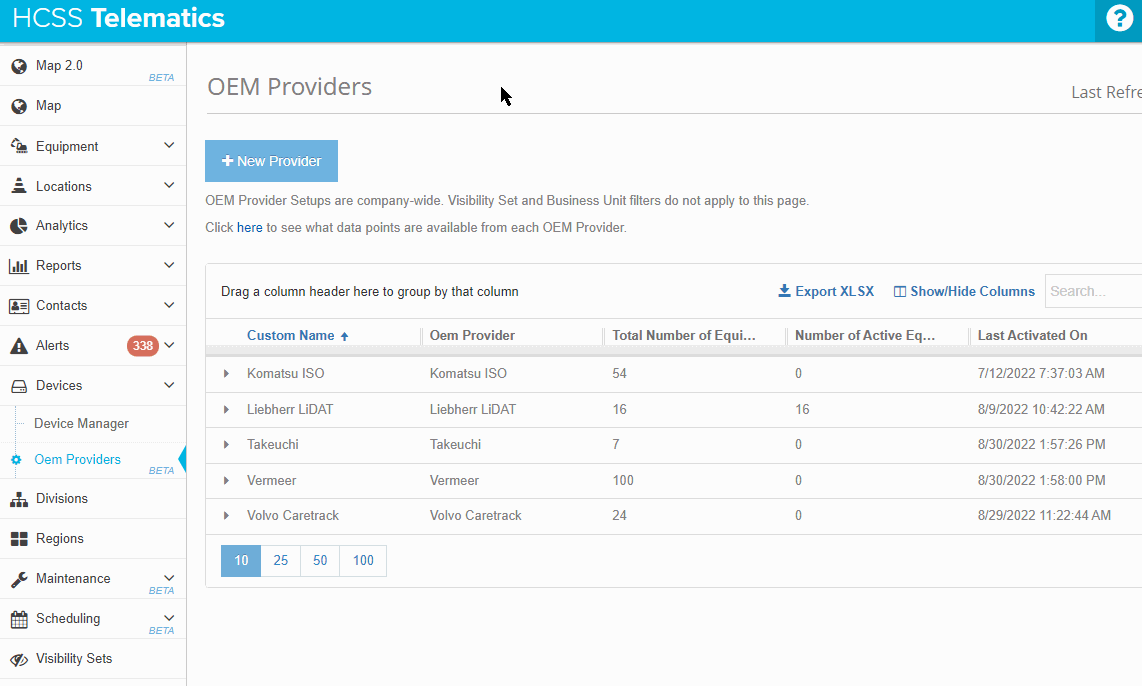Click the Maintenance wrench icon

[19, 579]
